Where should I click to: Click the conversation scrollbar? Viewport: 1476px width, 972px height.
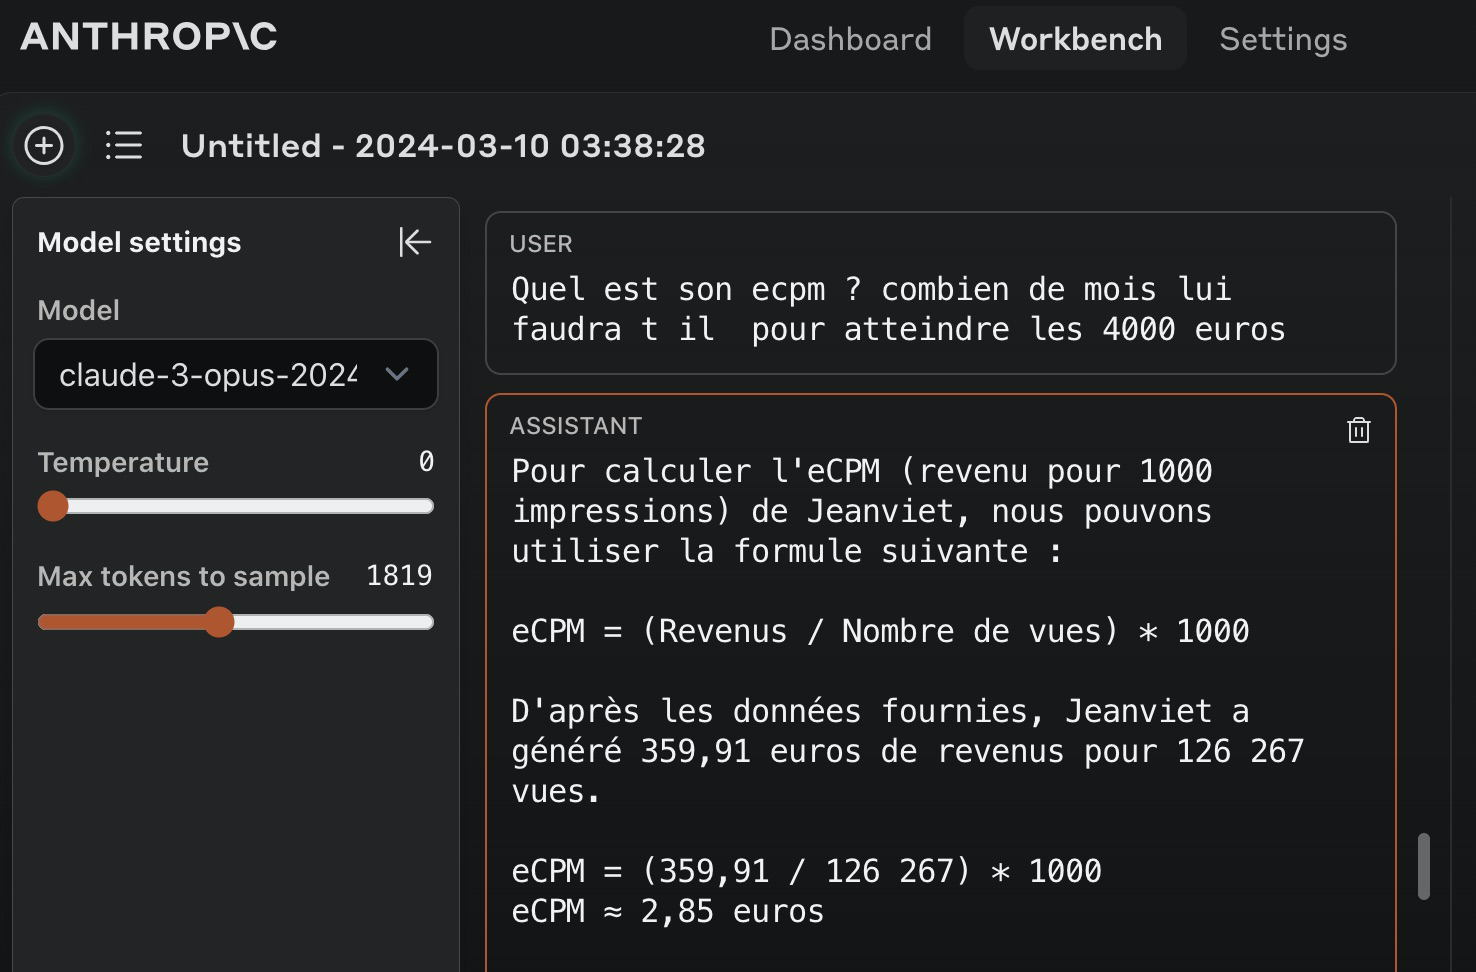tap(1424, 866)
